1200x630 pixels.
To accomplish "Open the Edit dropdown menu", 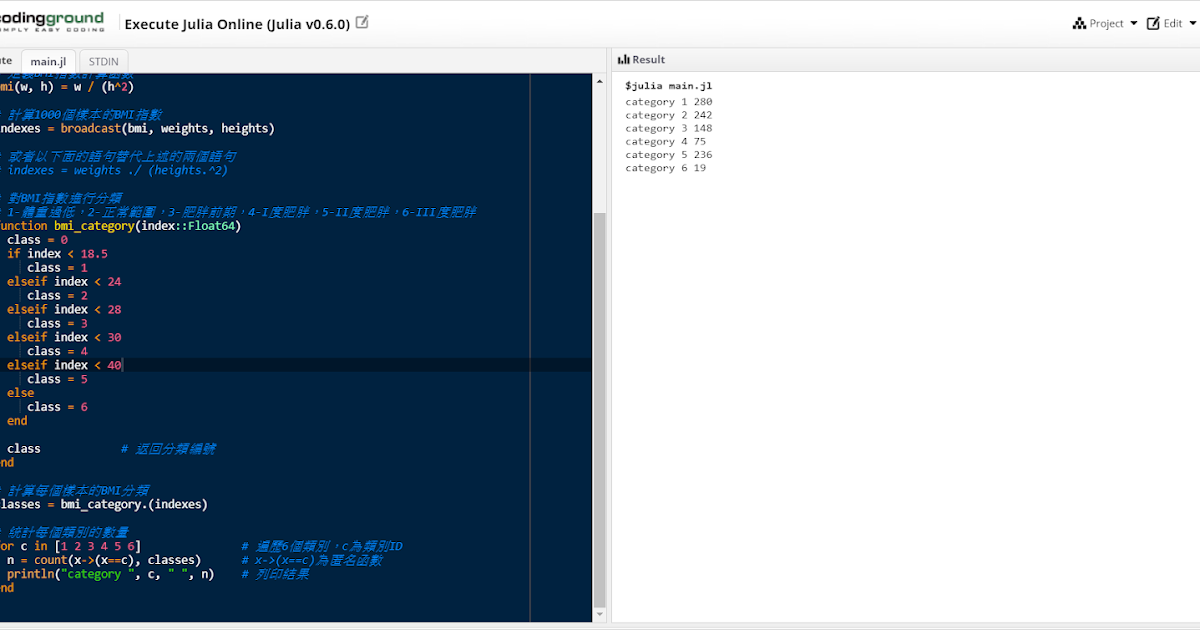I will click(1171, 23).
